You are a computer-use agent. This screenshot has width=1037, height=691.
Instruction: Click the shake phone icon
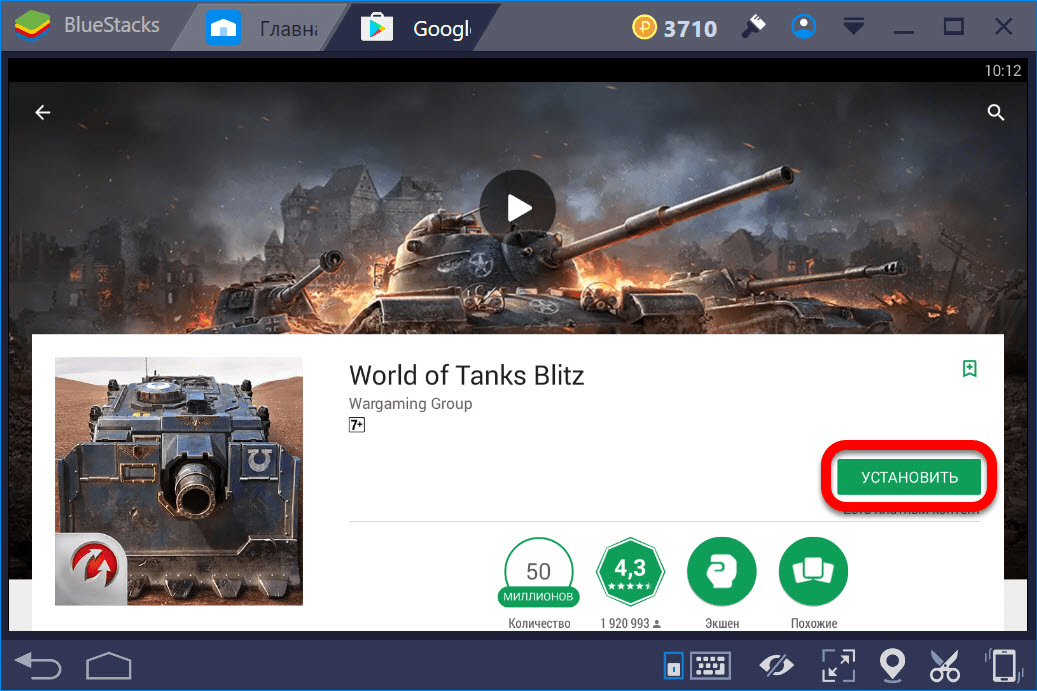click(1002, 665)
